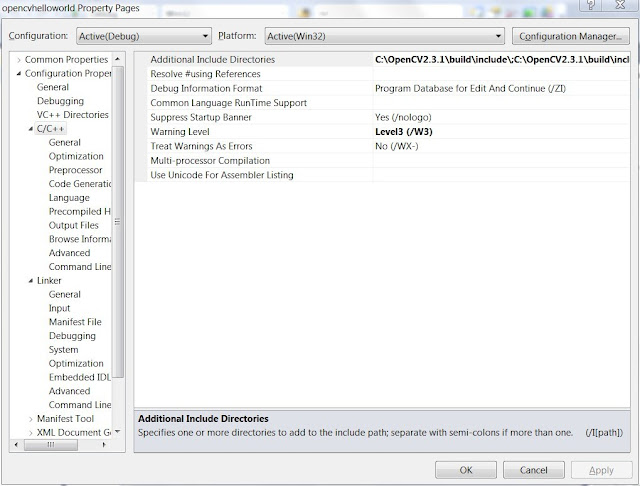Click the tree's horizontal scrollbar right arrow
This screenshot has width=640, height=486.
[104, 445]
